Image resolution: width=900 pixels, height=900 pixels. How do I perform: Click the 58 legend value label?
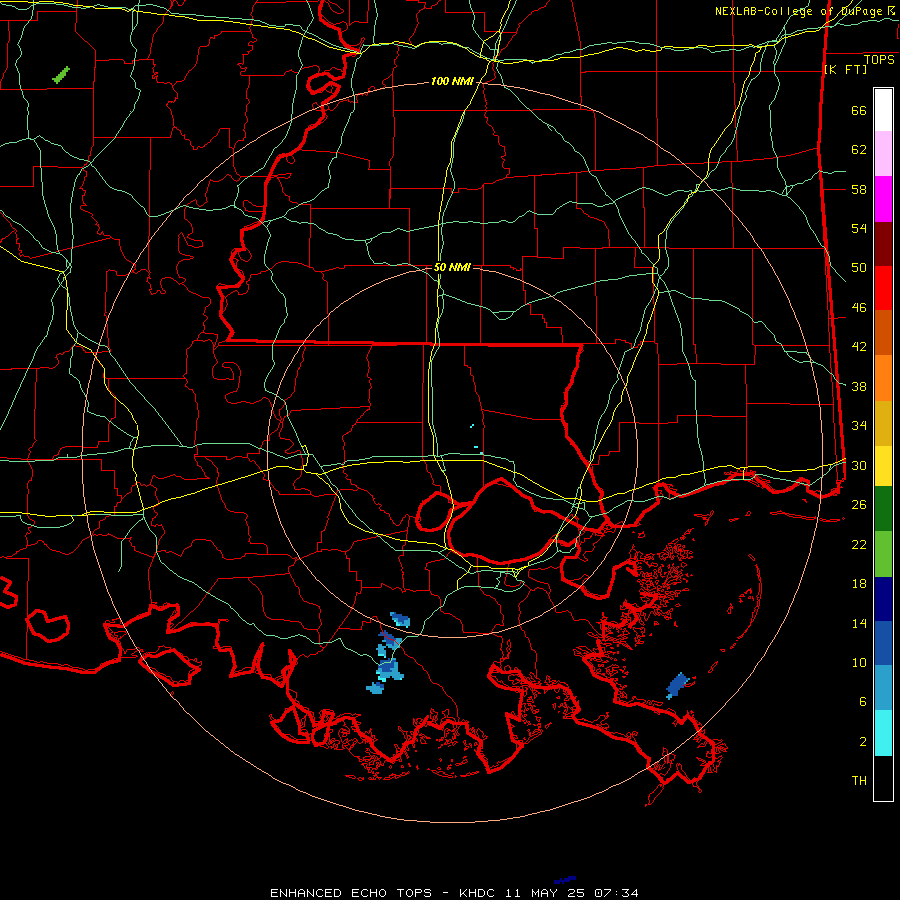tap(859, 189)
